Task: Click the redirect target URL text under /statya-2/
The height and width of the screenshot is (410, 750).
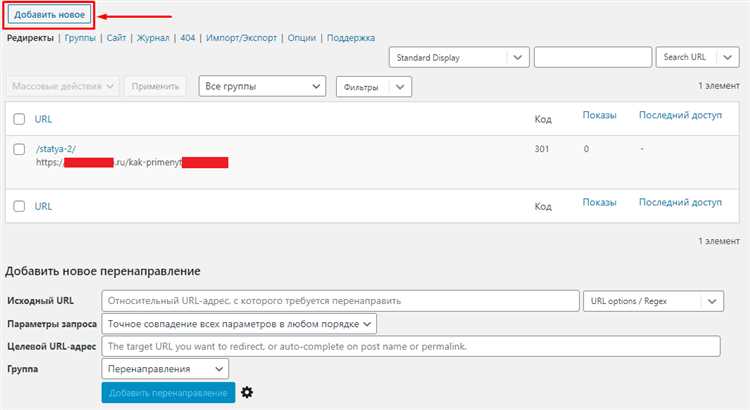Action: coord(132,163)
